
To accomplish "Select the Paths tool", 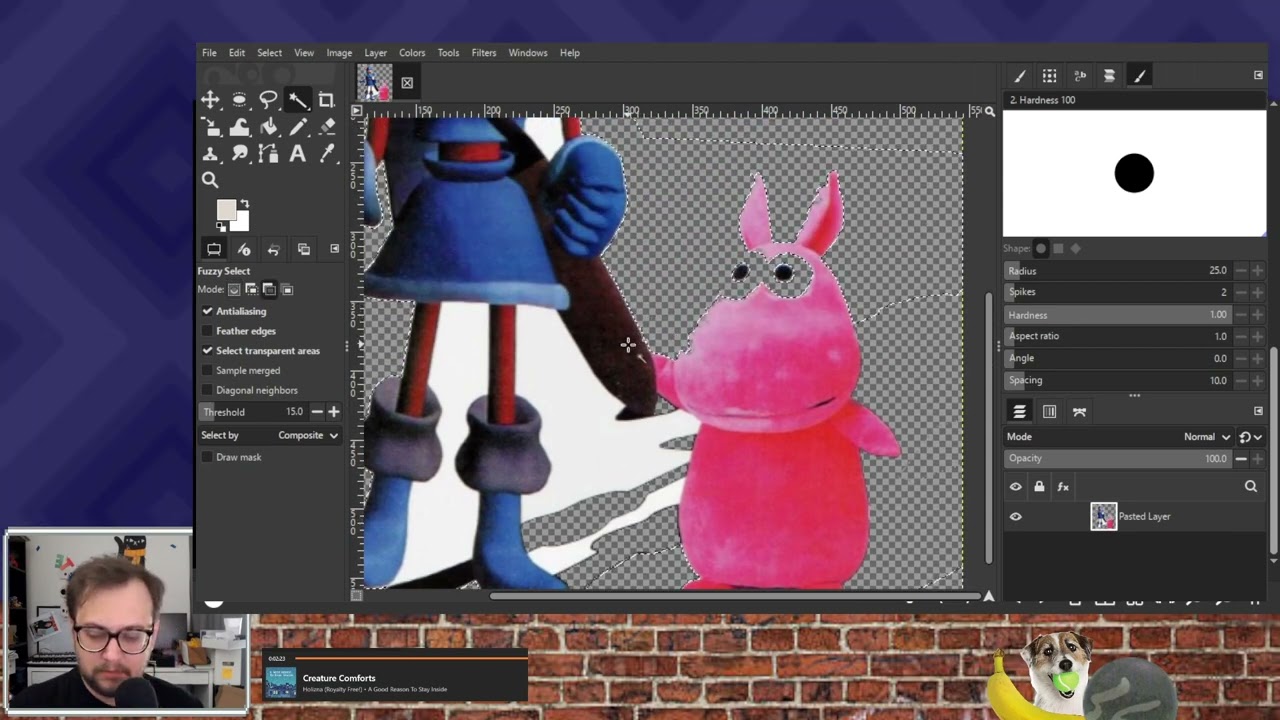I will pyautogui.click(x=268, y=154).
